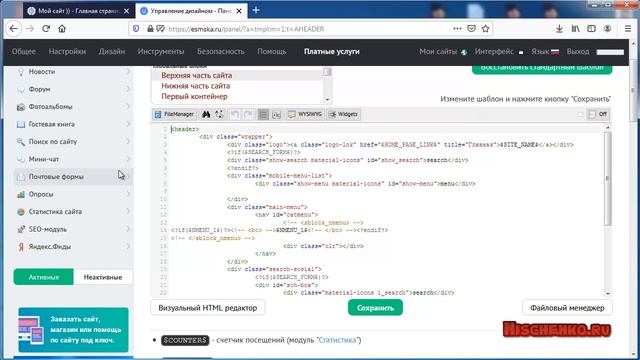The width and height of the screenshot is (640, 360).
Task: Follow the Статистика link
Action: point(337,340)
